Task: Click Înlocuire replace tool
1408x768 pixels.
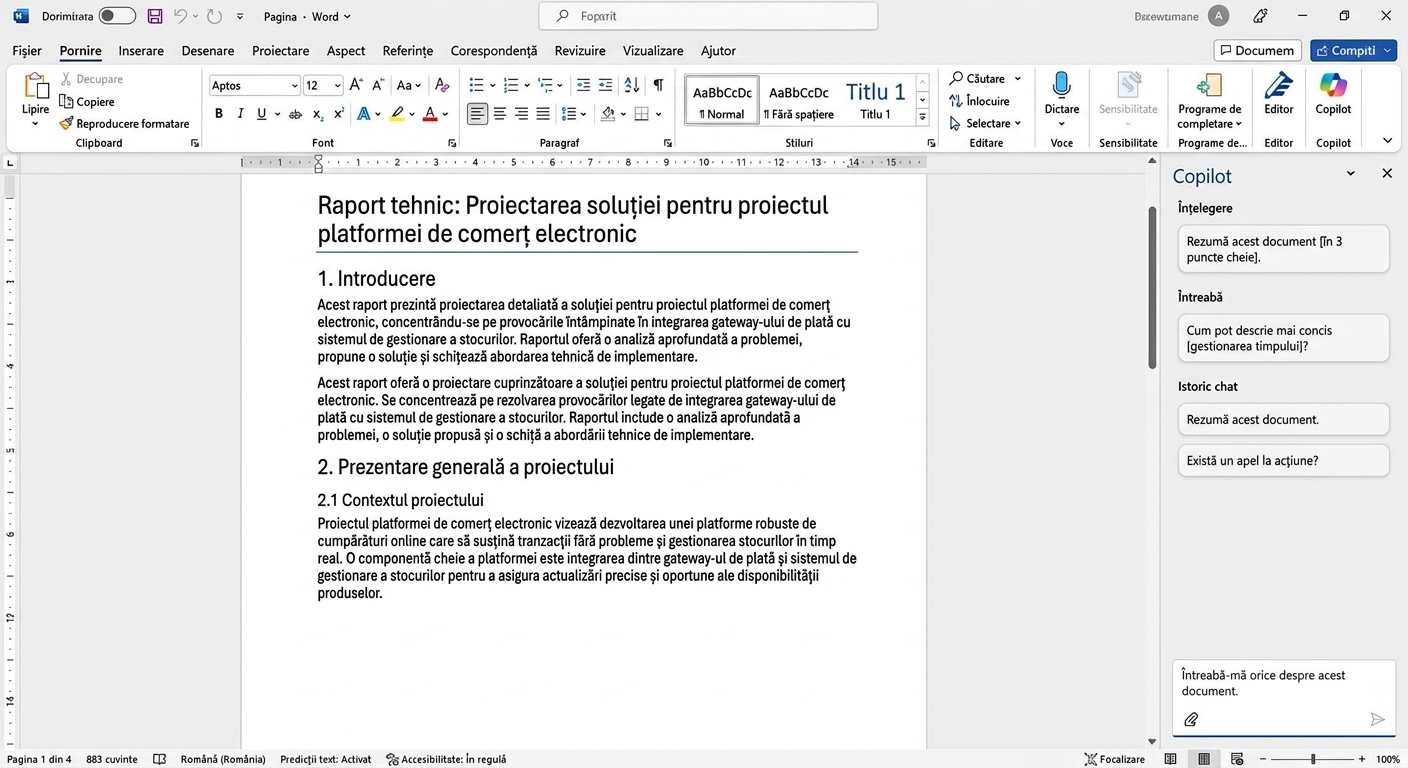Action: point(980,101)
